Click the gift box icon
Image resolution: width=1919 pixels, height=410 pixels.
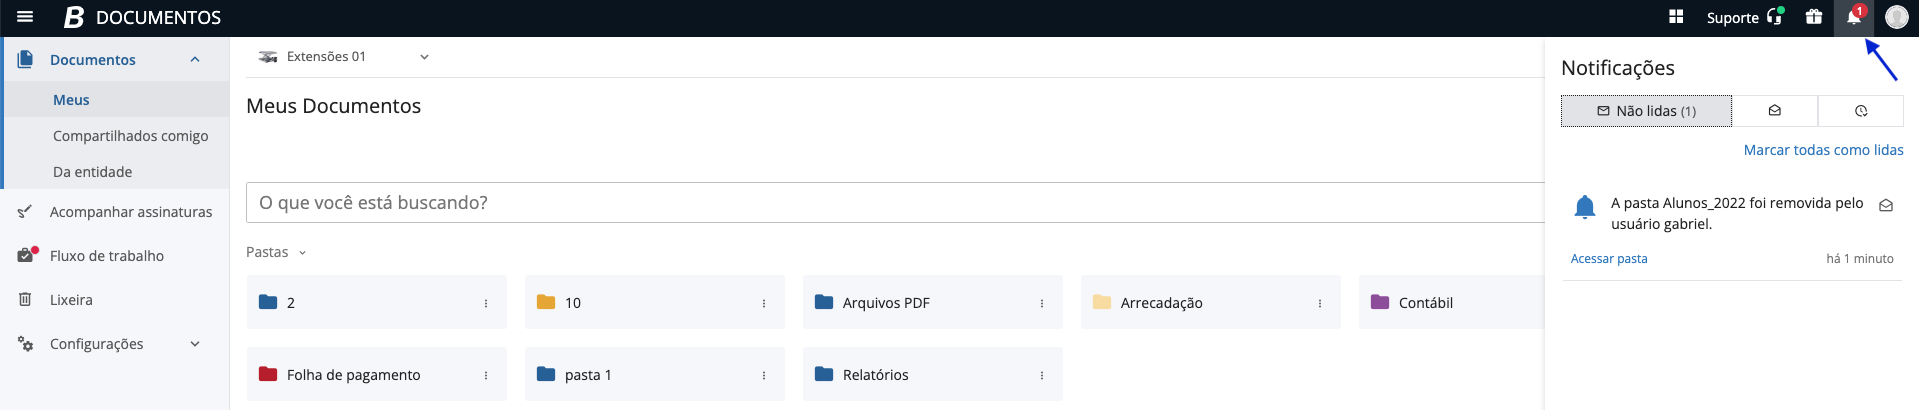[x=1813, y=17]
